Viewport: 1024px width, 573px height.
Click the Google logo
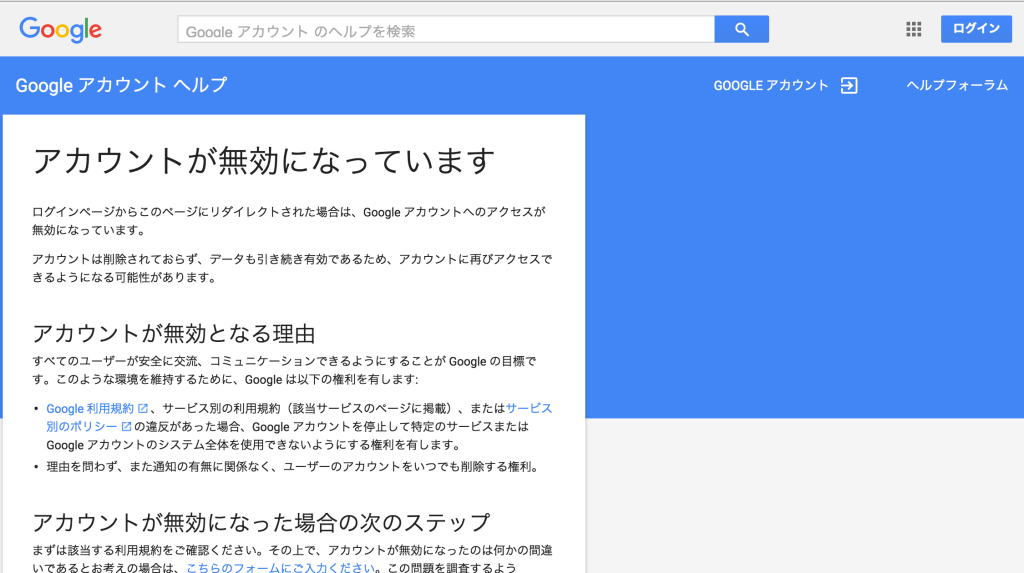click(60, 29)
